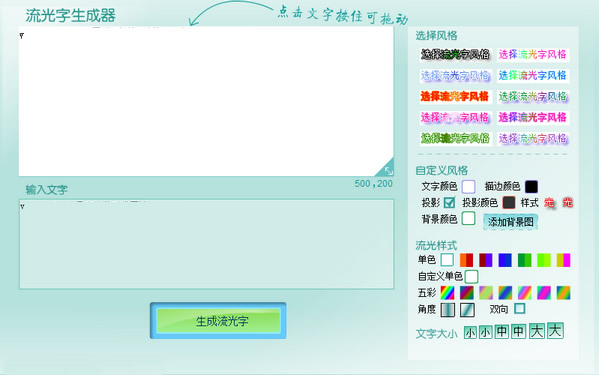
Task: Open the 自定义单色 custom color swatch
Action: pos(471,276)
